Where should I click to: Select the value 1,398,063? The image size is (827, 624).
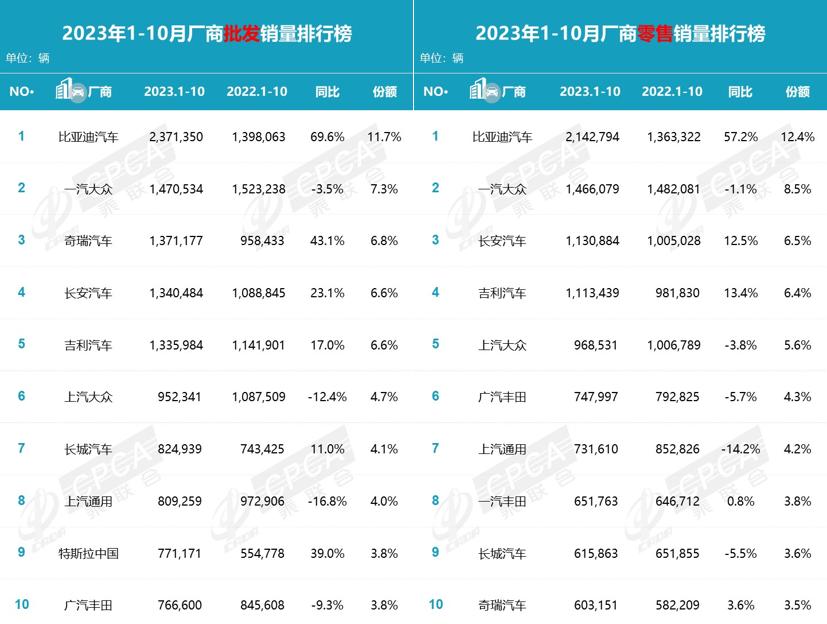tap(258, 137)
